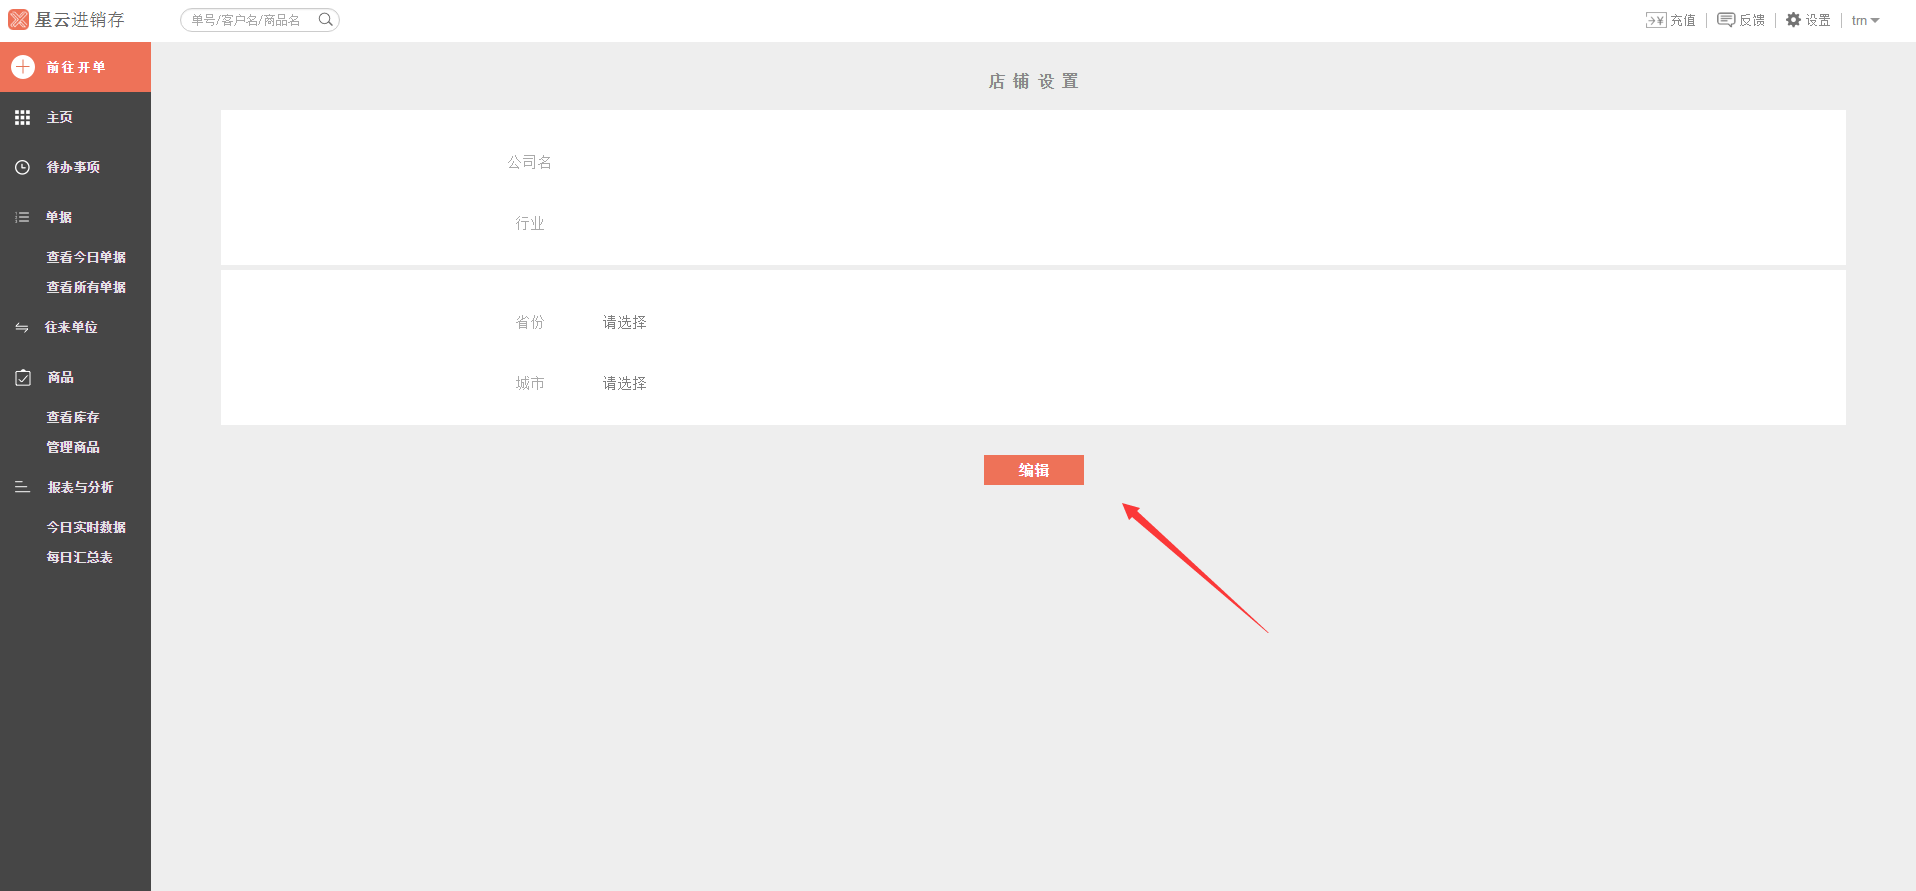Viewport: 1916px width, 891px height.
Task: Click the 星云进销存 logo icon
Action: pos(18,20)
